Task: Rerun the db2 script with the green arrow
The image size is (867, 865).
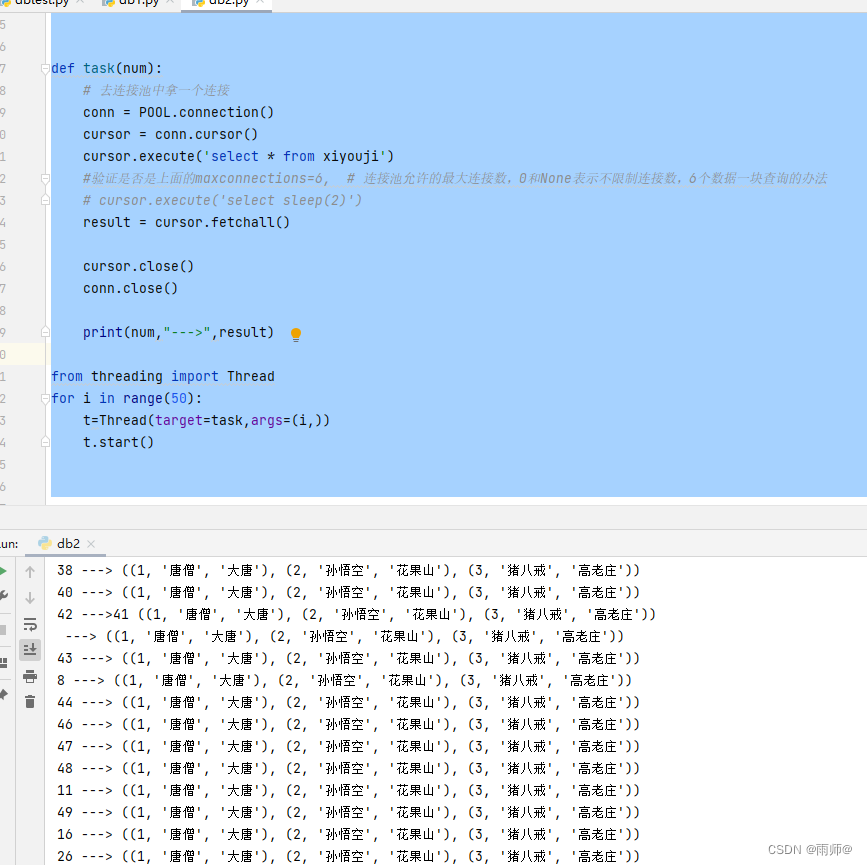Action: (x=6, y=571)
